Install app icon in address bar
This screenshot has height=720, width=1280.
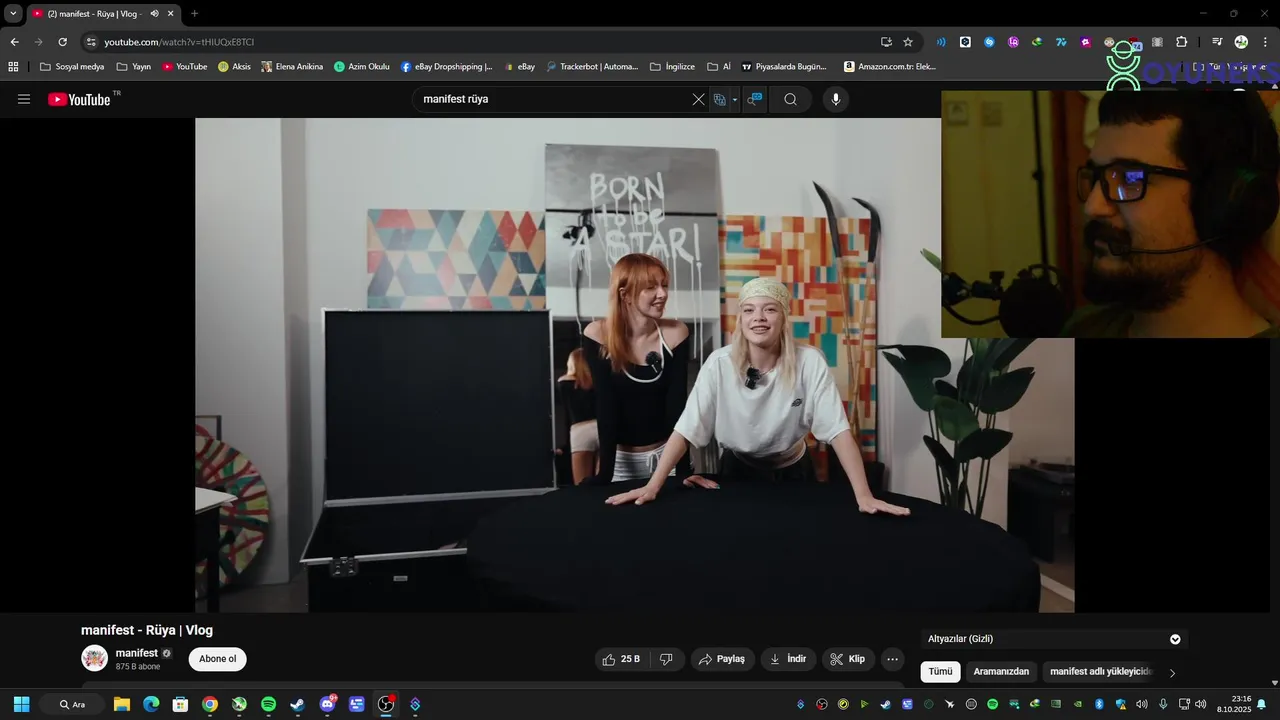886,42
